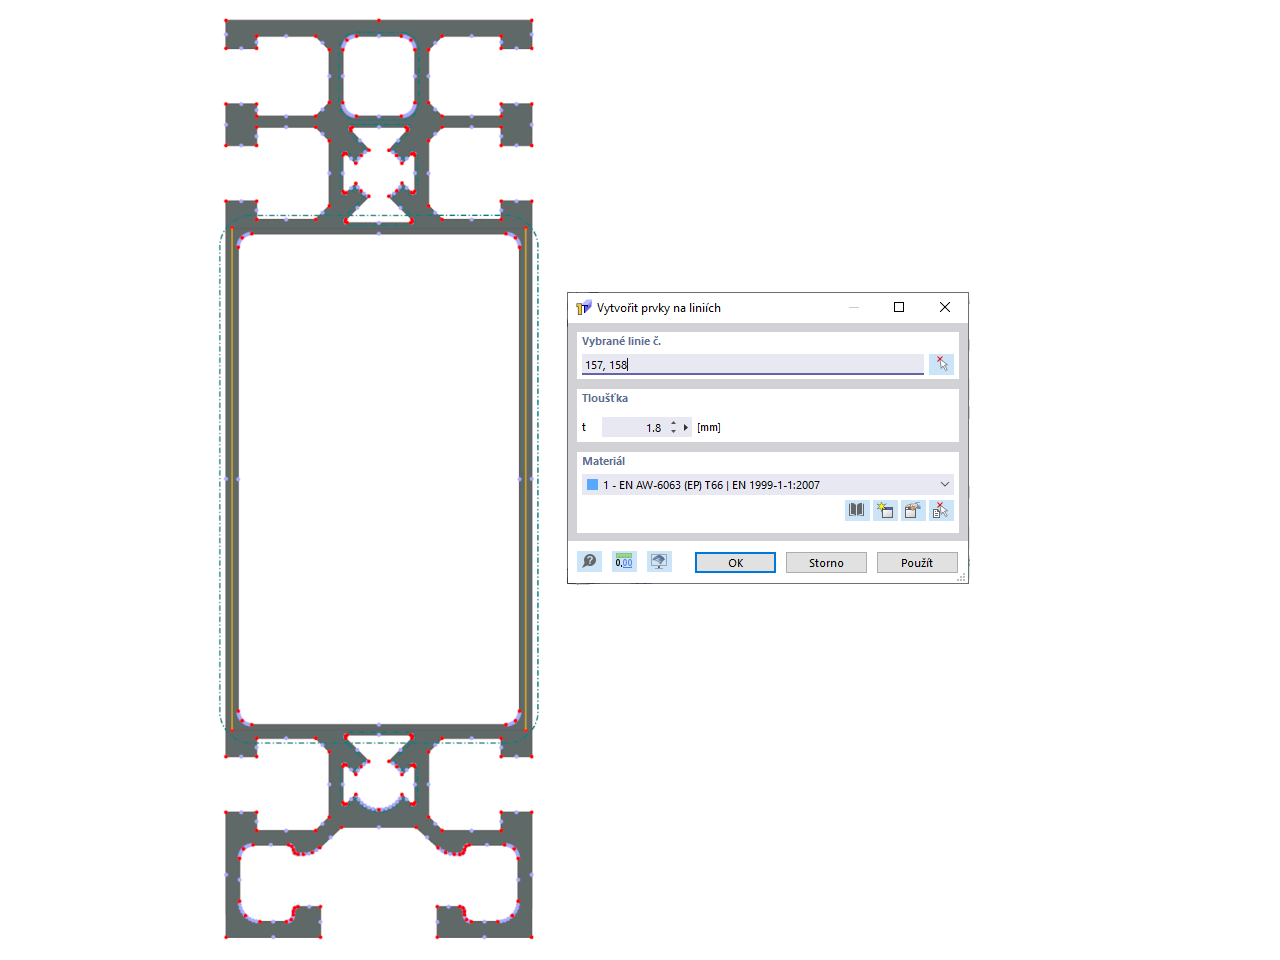Click the display settings monitor icon
Screen dimensions: 1280x960
tap(659, 562)
